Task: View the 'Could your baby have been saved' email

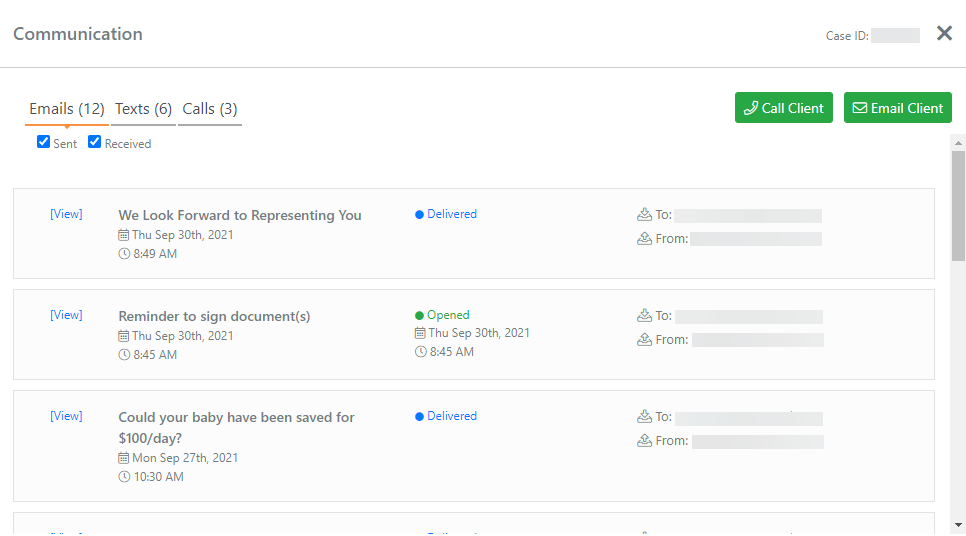Action: pos(66,416)
